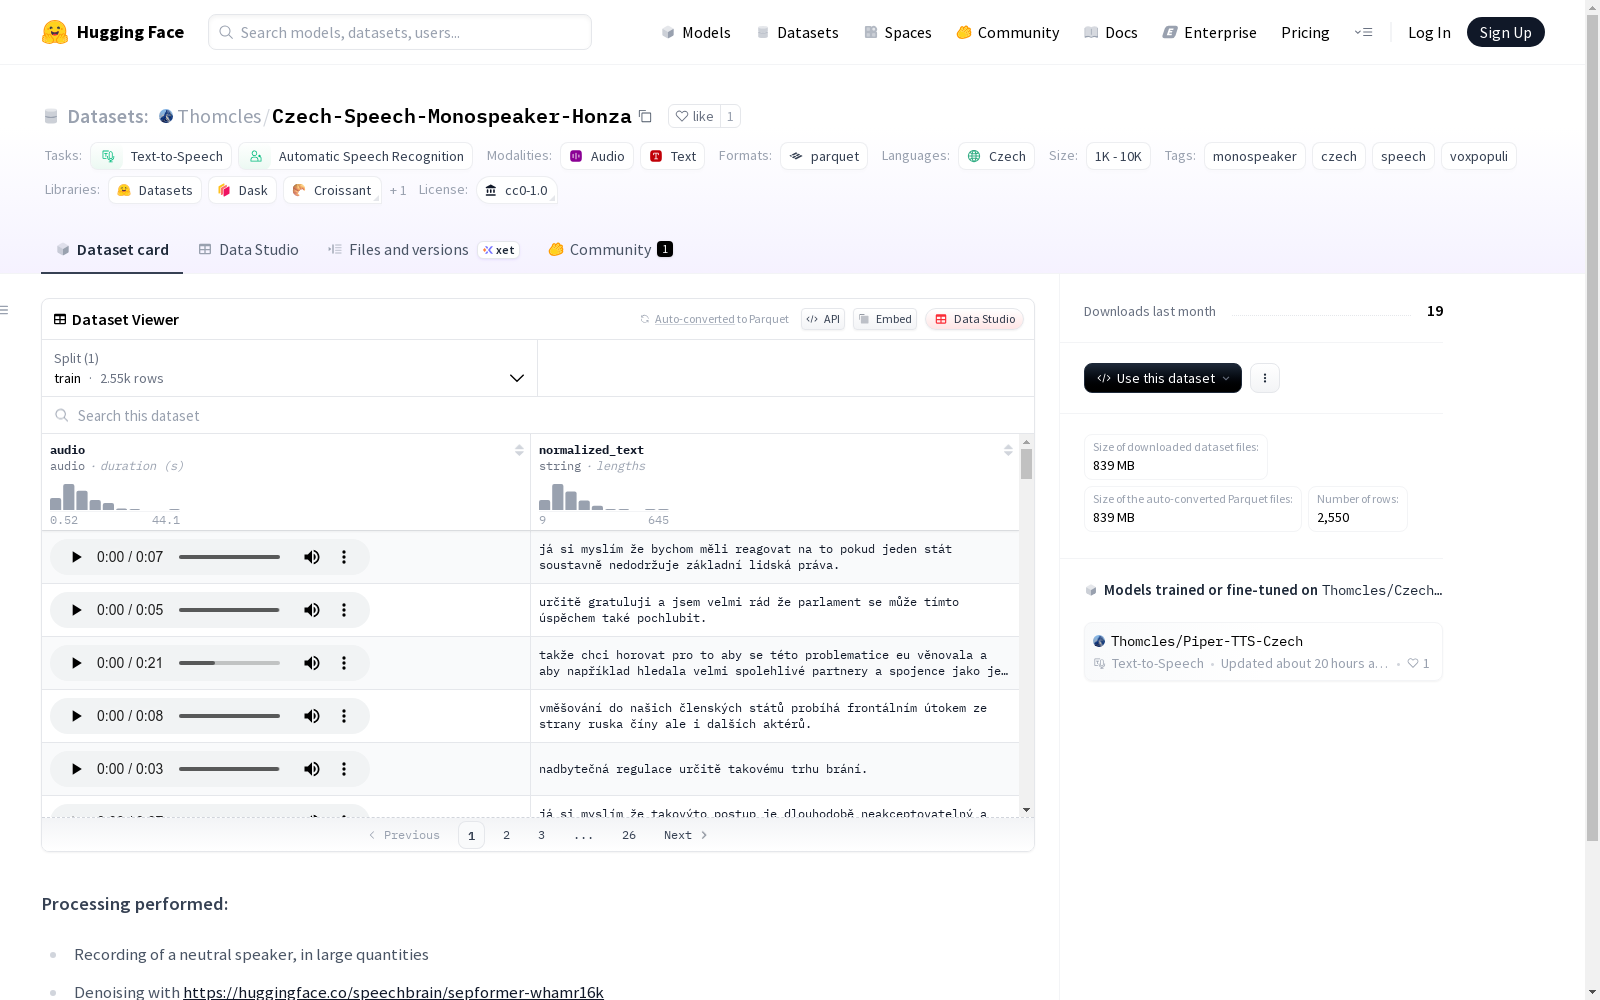This screenshot has height=1000, width=1600.
Task: Mute the 0:05 audio clip
Action: 312,610
